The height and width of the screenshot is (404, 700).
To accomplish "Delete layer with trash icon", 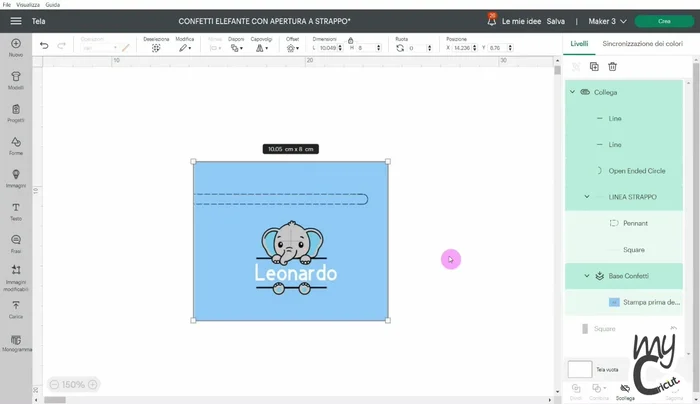I will (613, 66).
